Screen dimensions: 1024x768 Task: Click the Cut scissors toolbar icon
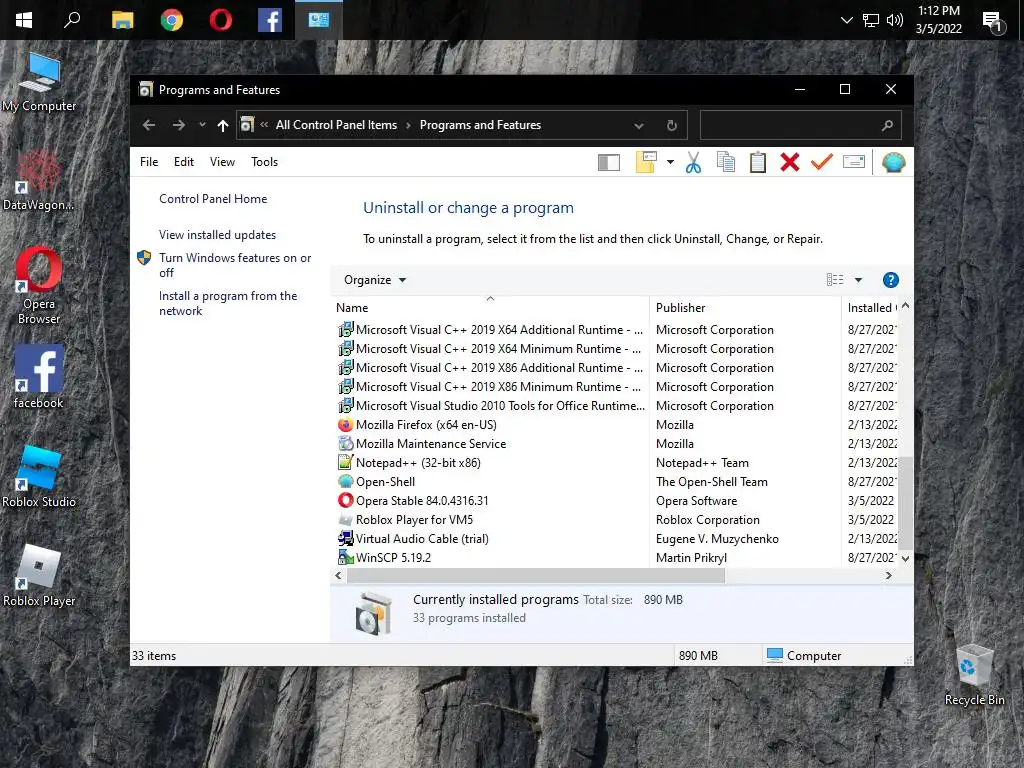[x=694, y=163]
